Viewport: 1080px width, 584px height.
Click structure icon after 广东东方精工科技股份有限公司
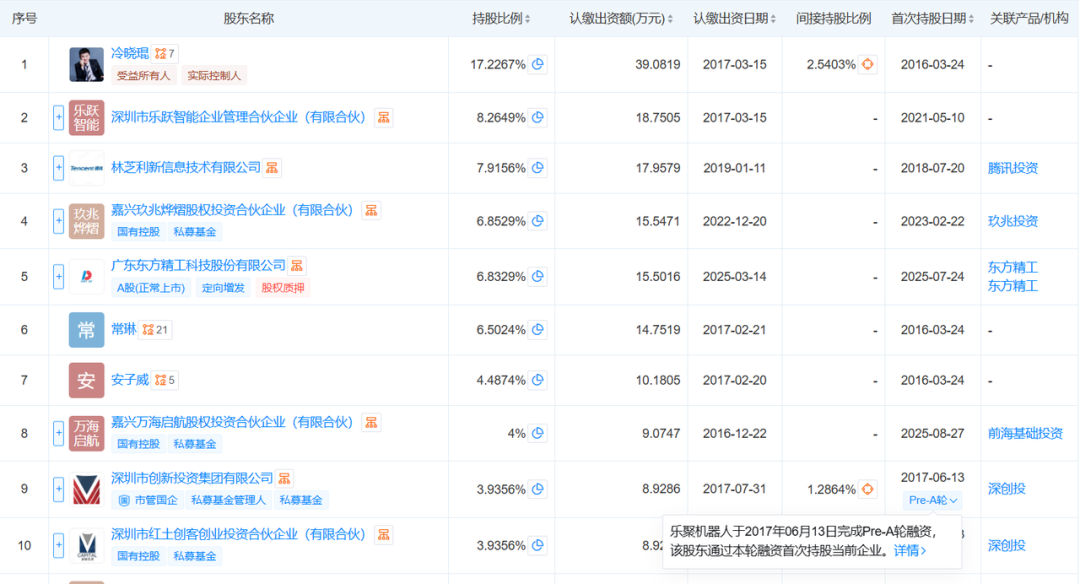pyautogui.click(x=297, y=266)
